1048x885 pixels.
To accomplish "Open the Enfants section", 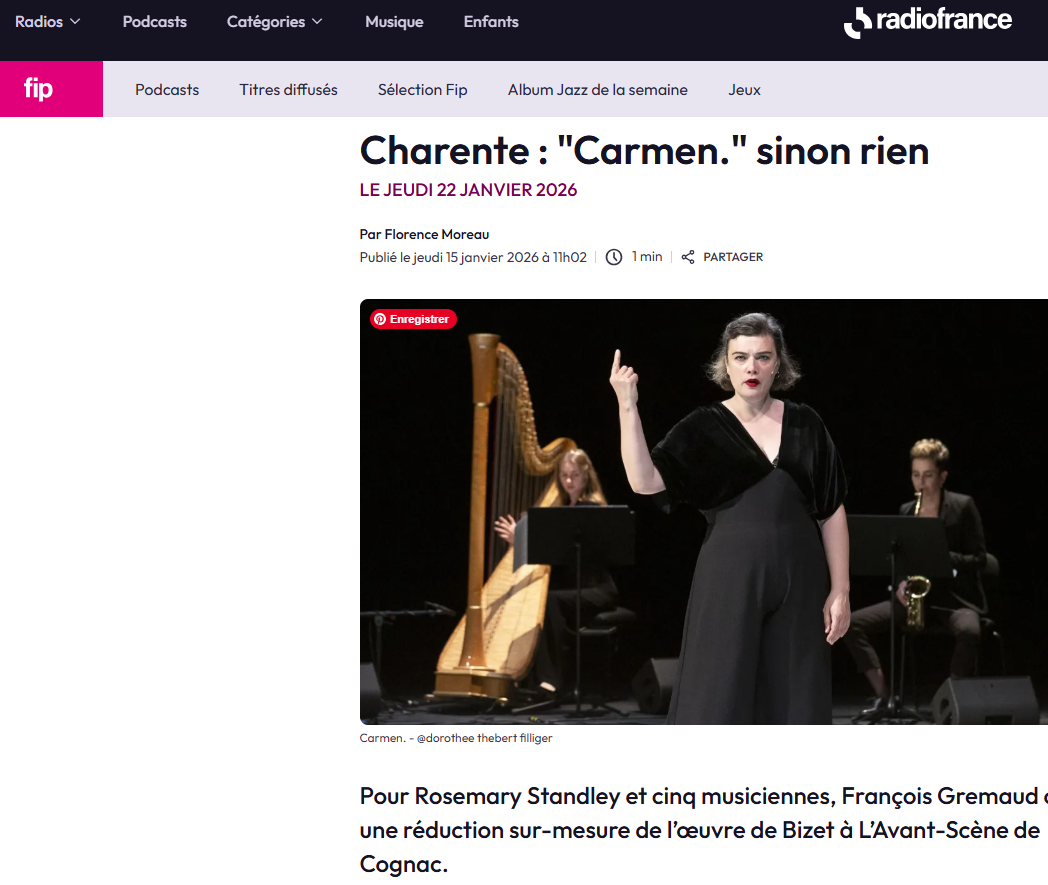I will point(491,22).
